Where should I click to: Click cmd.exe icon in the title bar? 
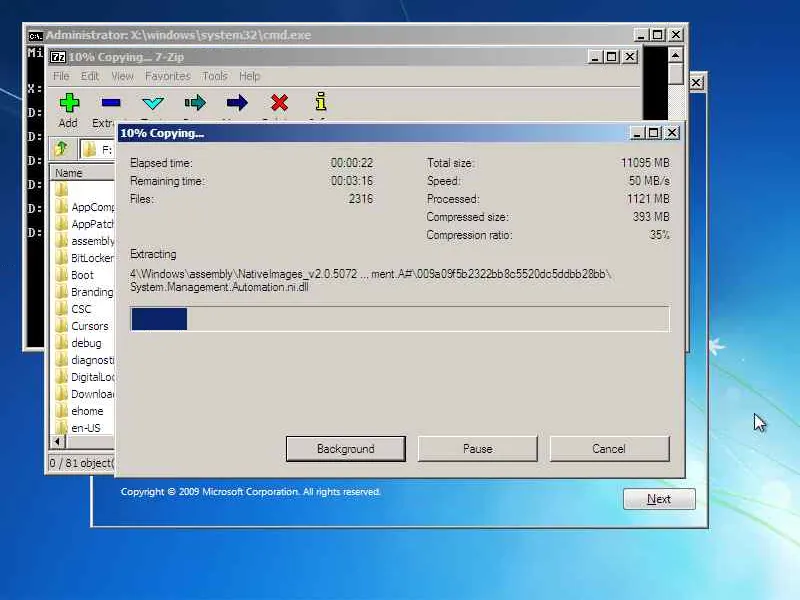pos(35,35)
